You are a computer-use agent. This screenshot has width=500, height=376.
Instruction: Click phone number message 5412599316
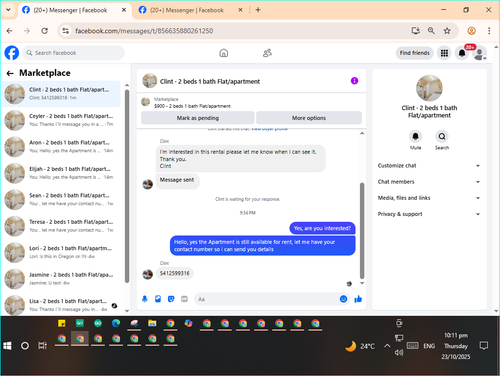point(175,273)
